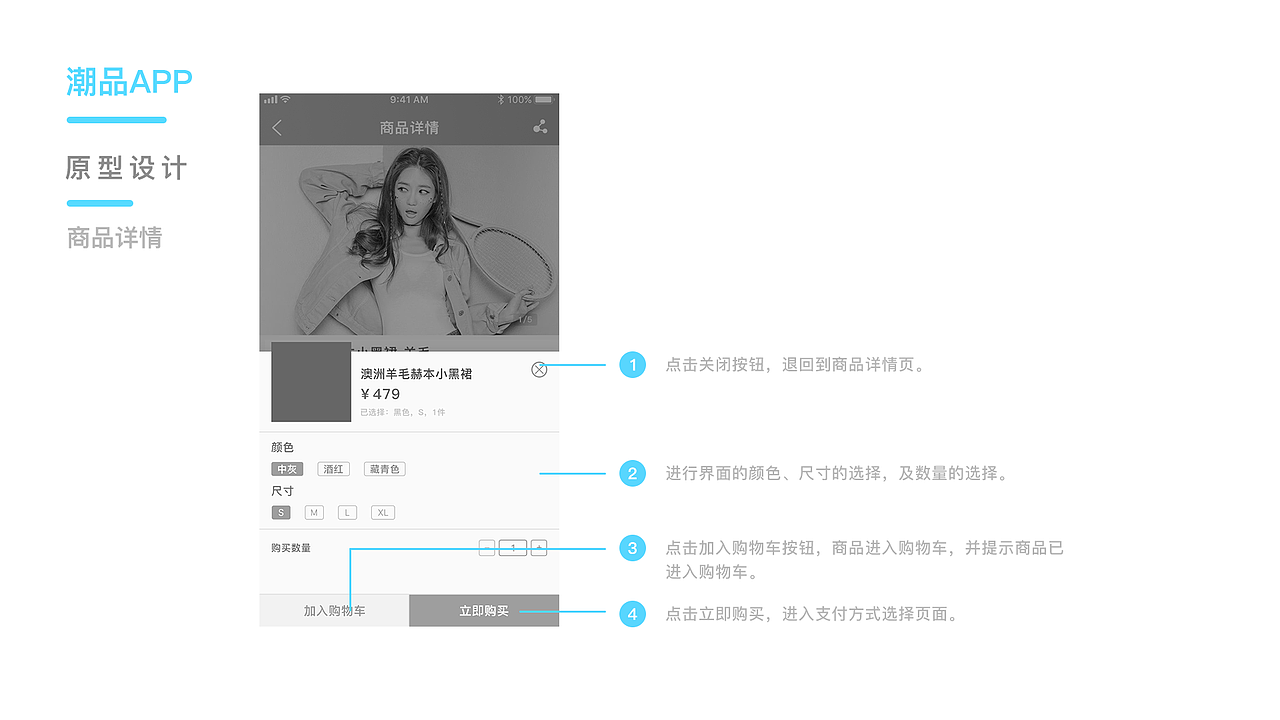Click the 1/5 image page indicator
The image size is (1280, 720).
click(x=524, y=318)
